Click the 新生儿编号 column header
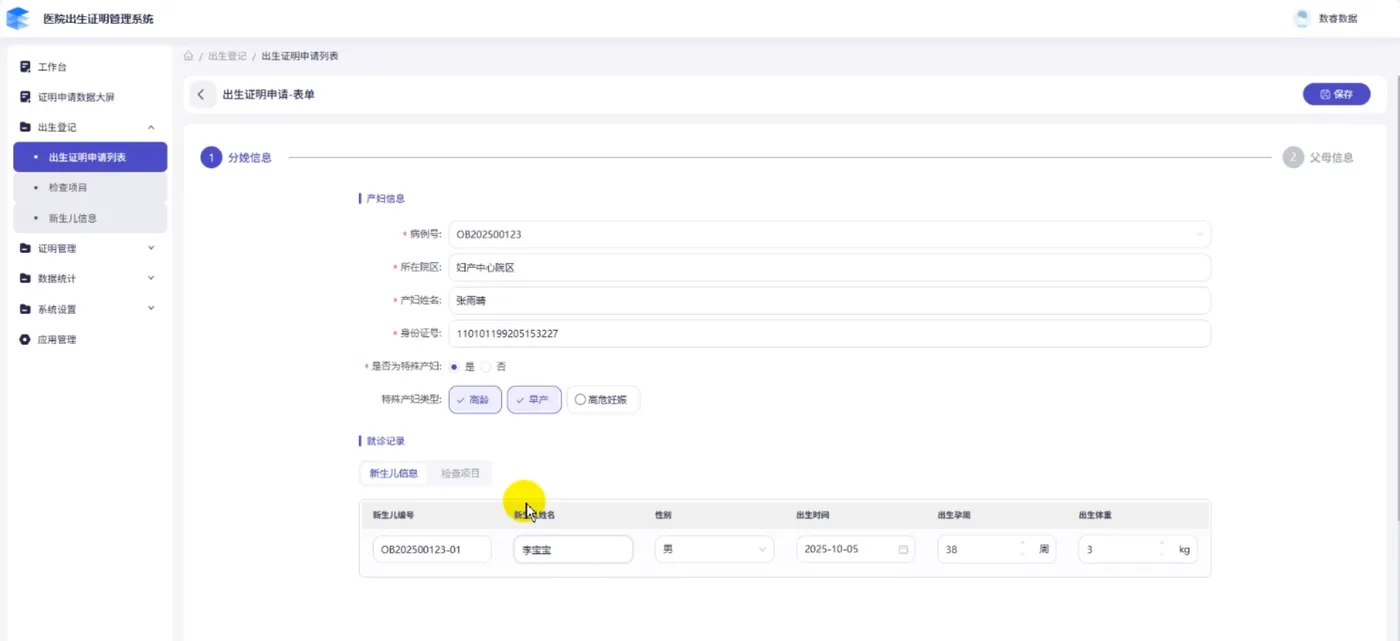Screen dimensions: 1400x641 click(x=394, y=515)
